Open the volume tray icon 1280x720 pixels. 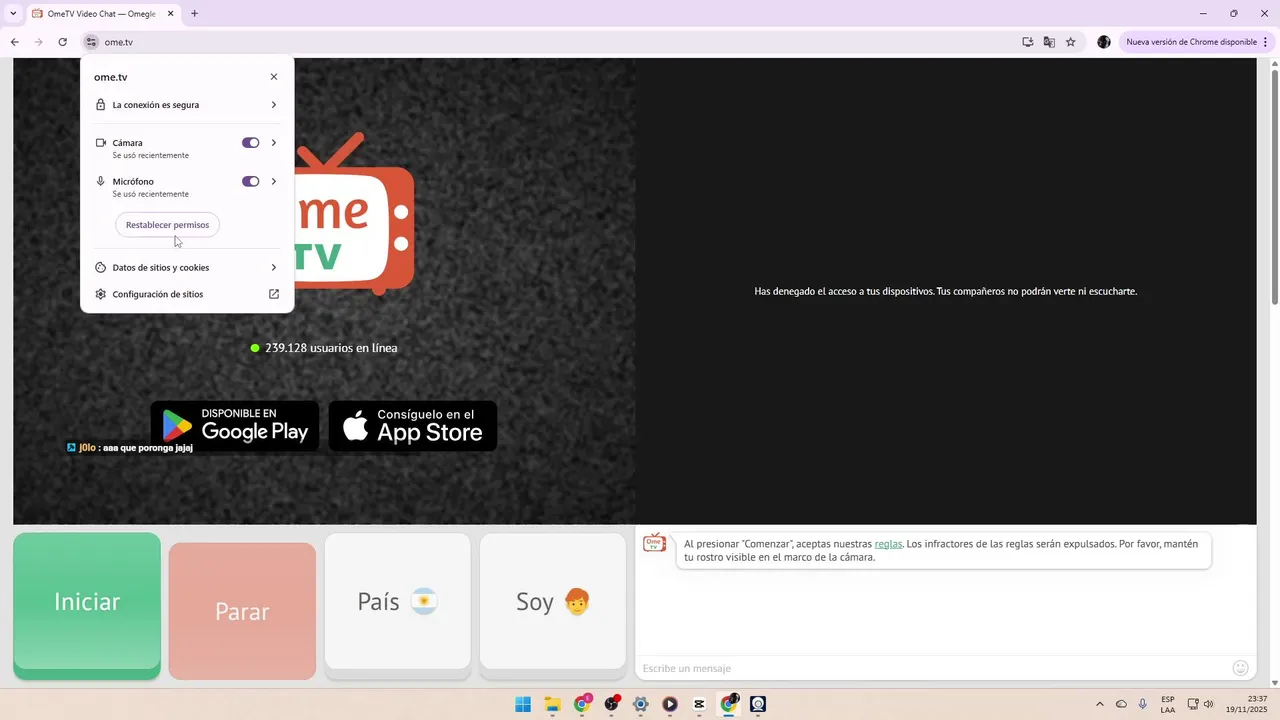pyautogui.click(x=1209, y=704)
